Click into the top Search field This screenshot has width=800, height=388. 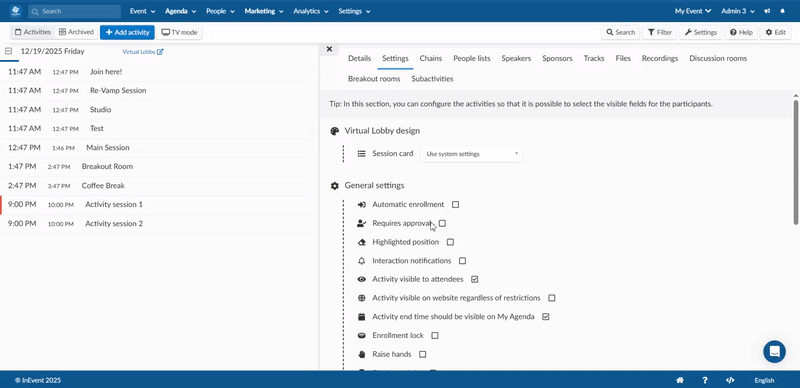tap(74, 11)
